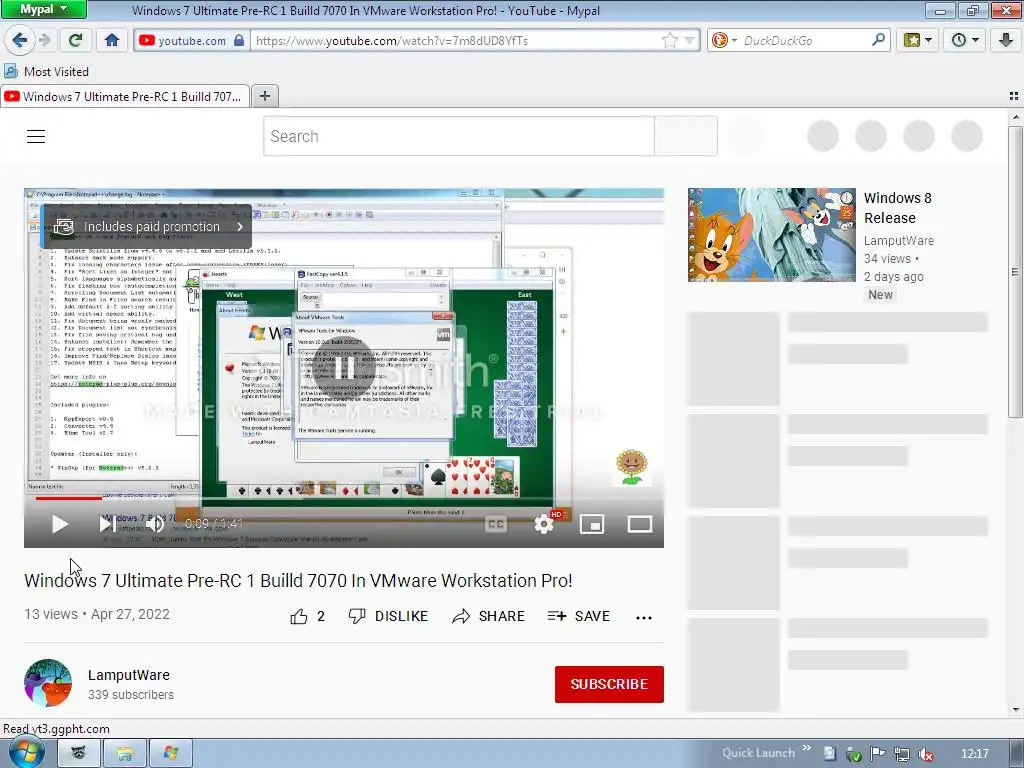Click the scrollbar down arrow

(x=1015, y=709)
